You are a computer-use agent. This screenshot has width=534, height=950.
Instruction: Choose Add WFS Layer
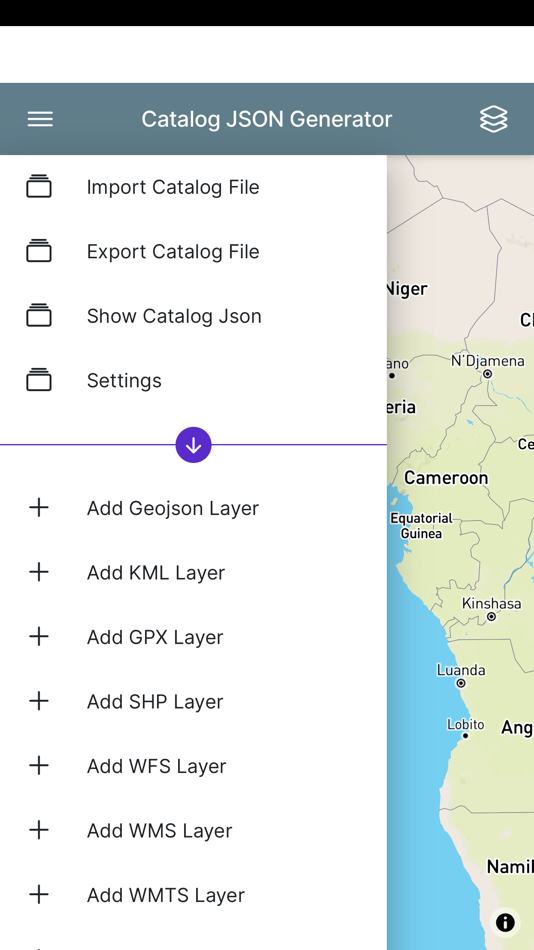[x=193, y=766]
